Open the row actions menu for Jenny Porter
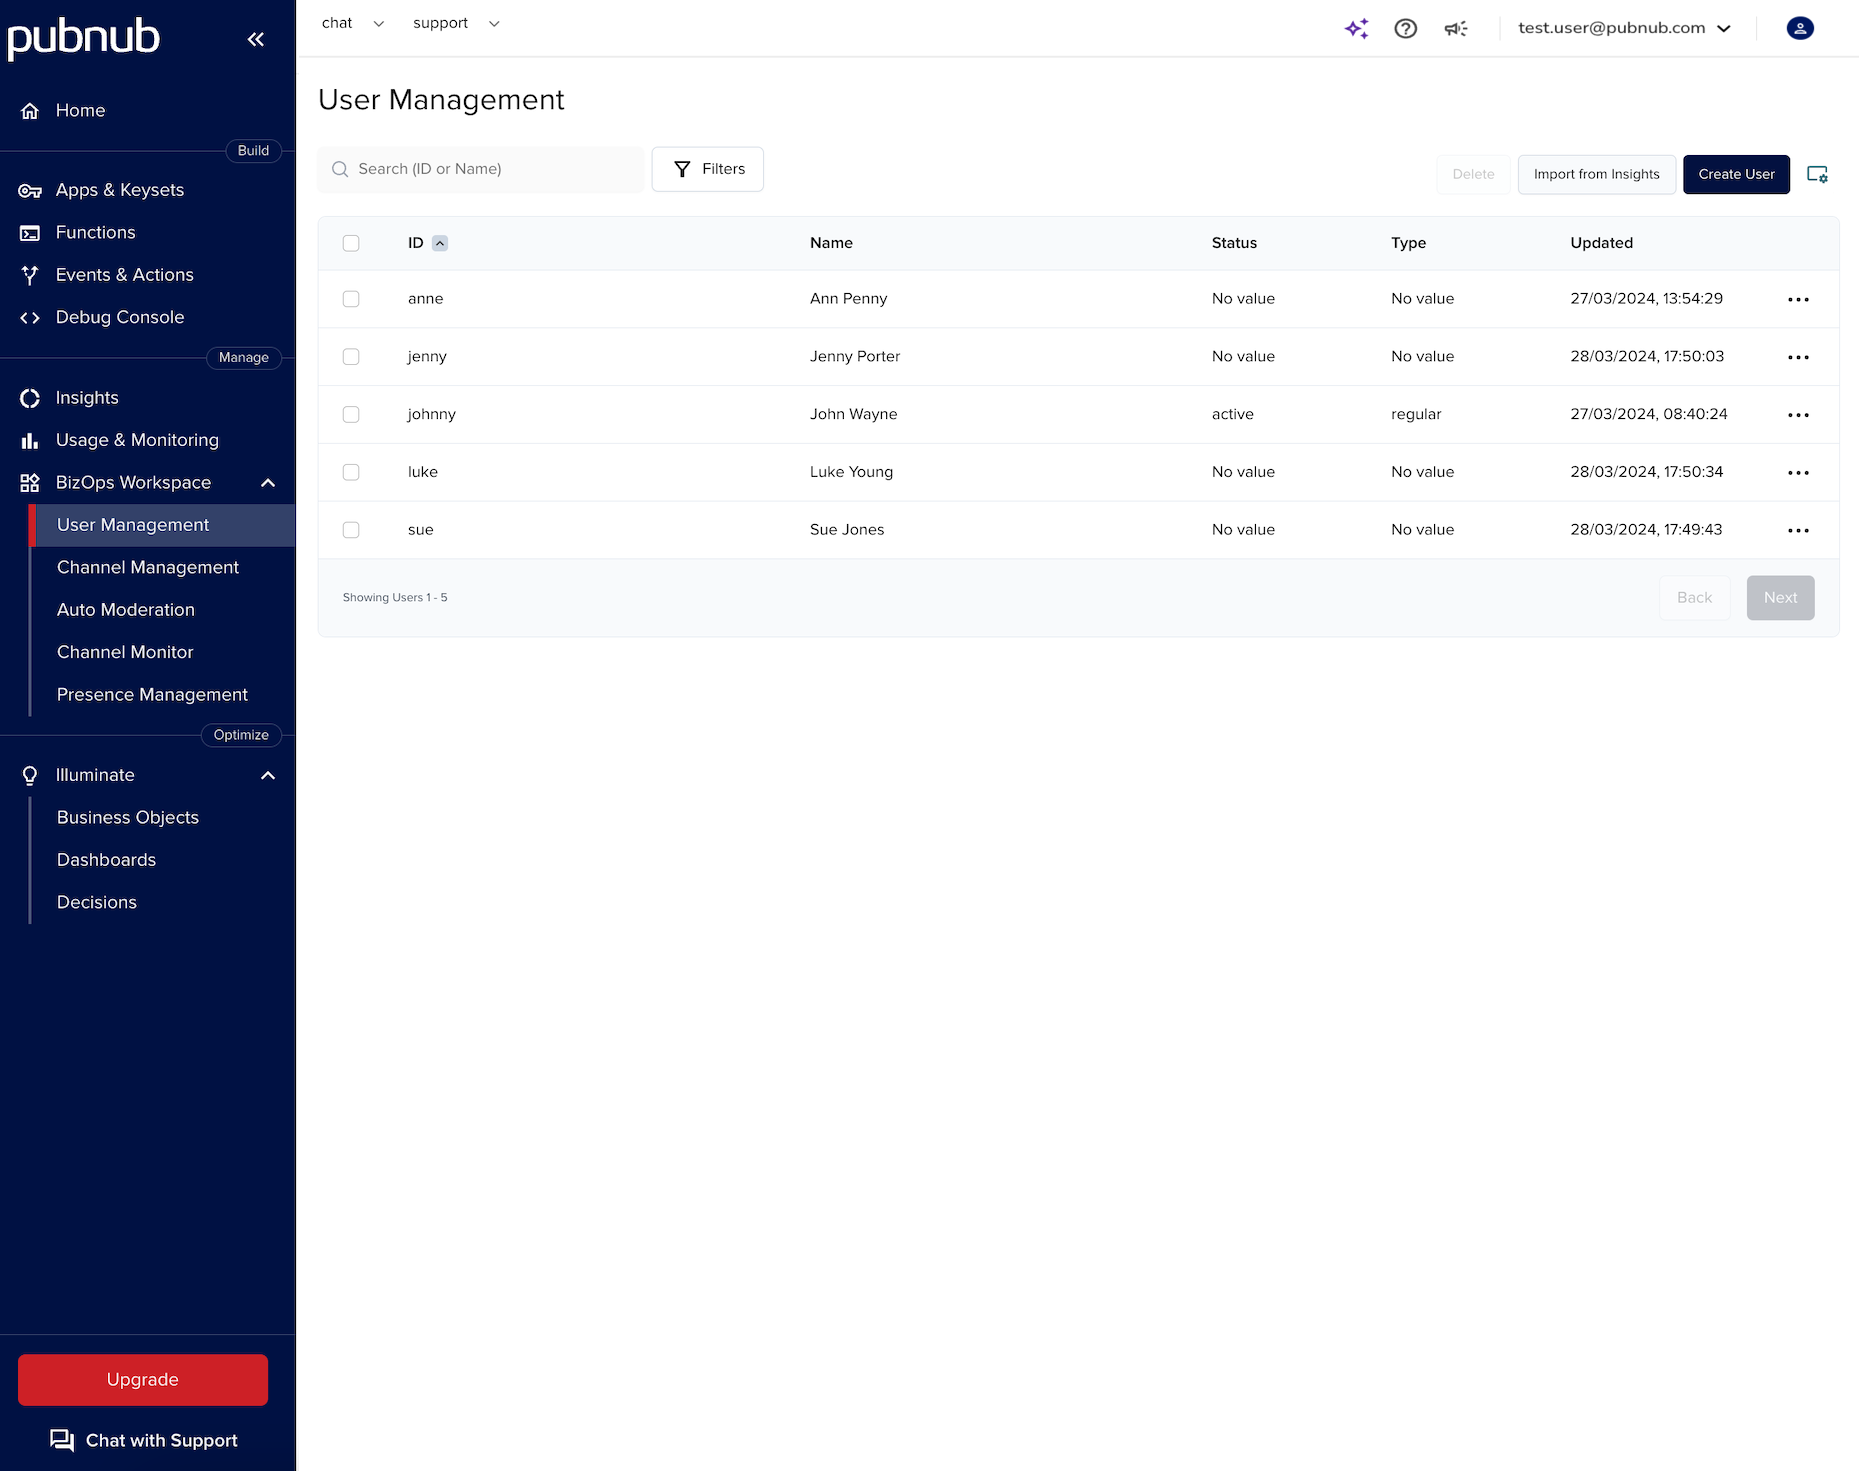The height and width of the screenshot is (1471, 1861). tap(1798, 357)
